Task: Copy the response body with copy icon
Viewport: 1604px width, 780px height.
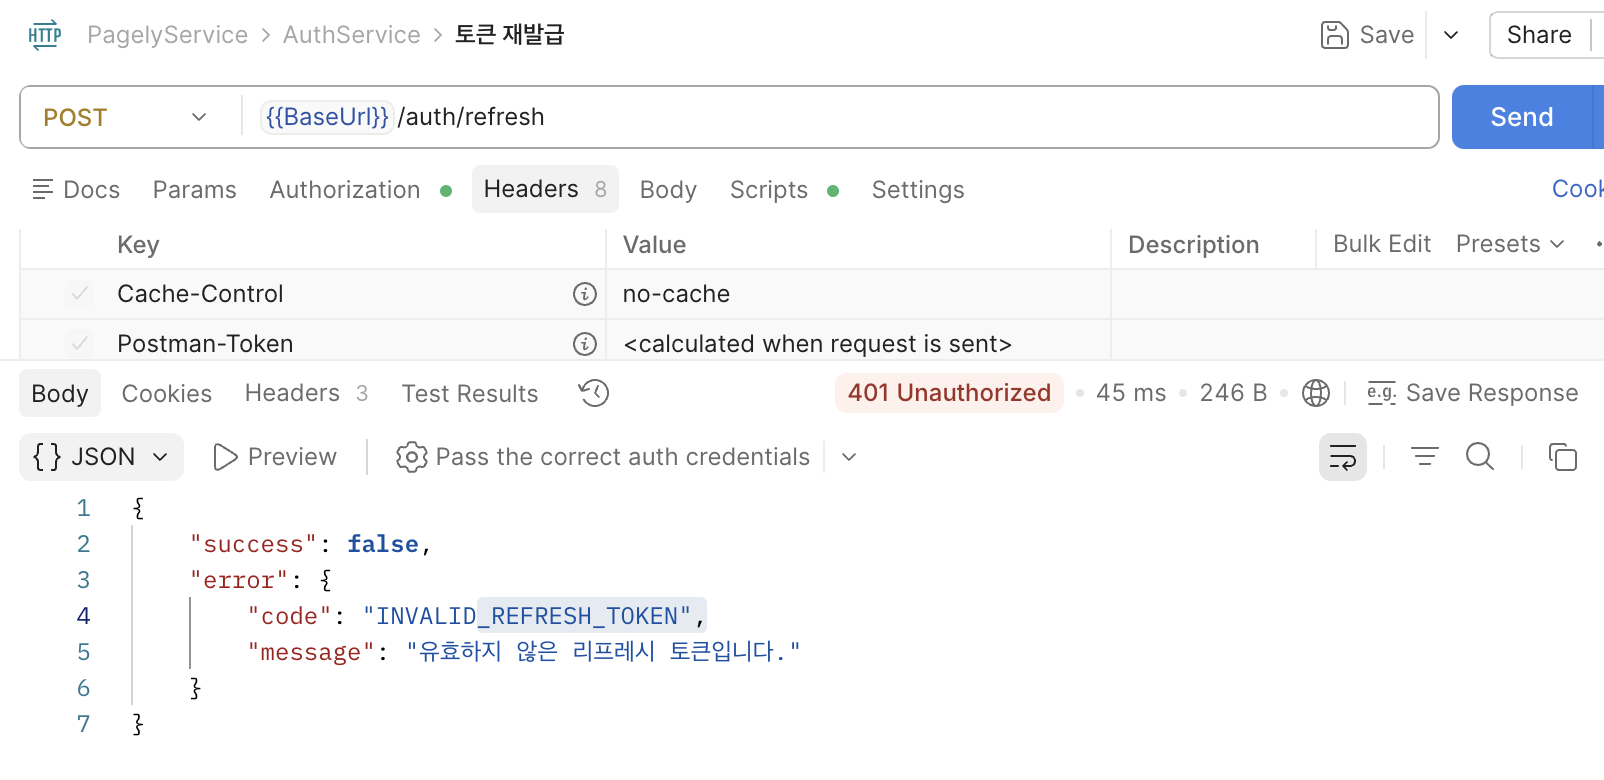Action: [x=1563, y=457]
